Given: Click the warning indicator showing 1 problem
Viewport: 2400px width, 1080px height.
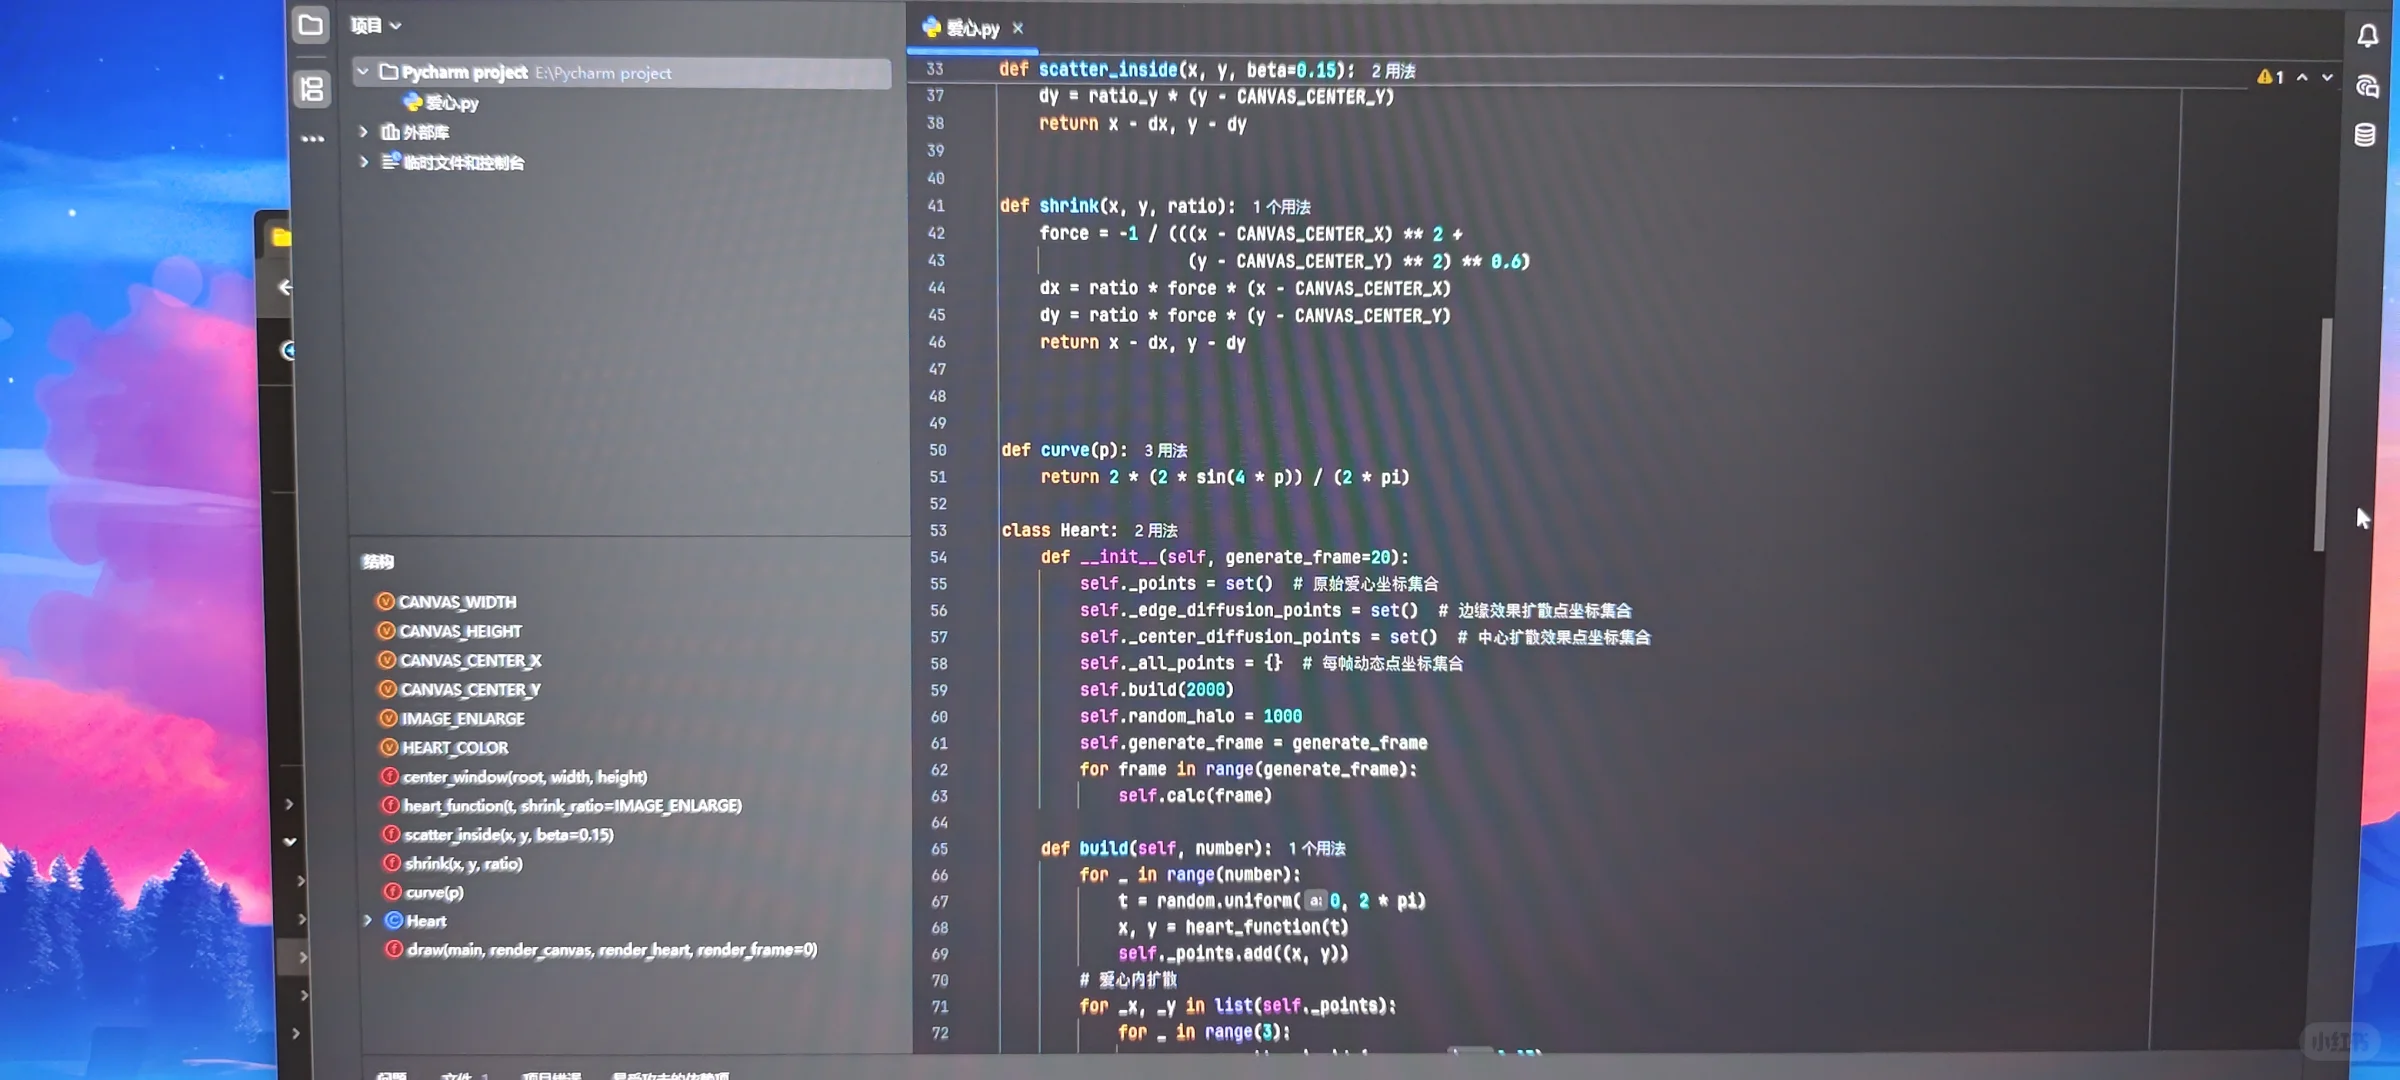Looking at the screenshot, I should tap(2270, 77).
